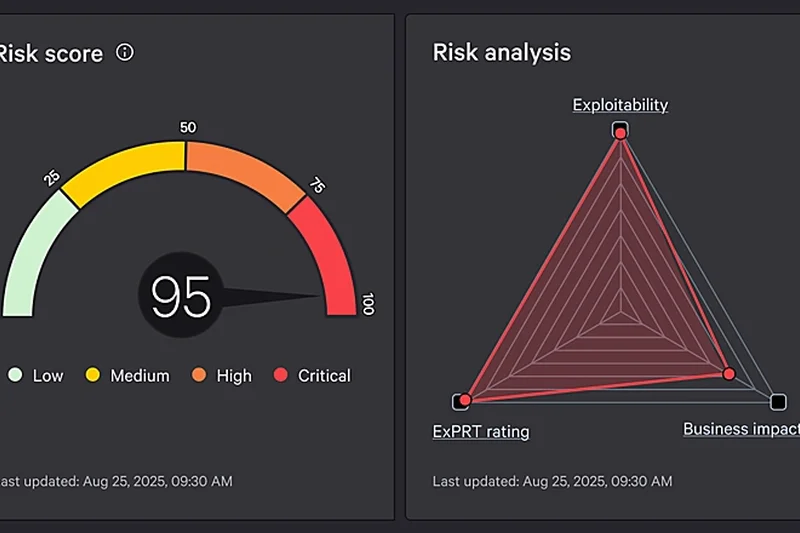Screen dimensions: 800x533
Task: Select the ExPRT rating data point on radar
Action: 461,401
